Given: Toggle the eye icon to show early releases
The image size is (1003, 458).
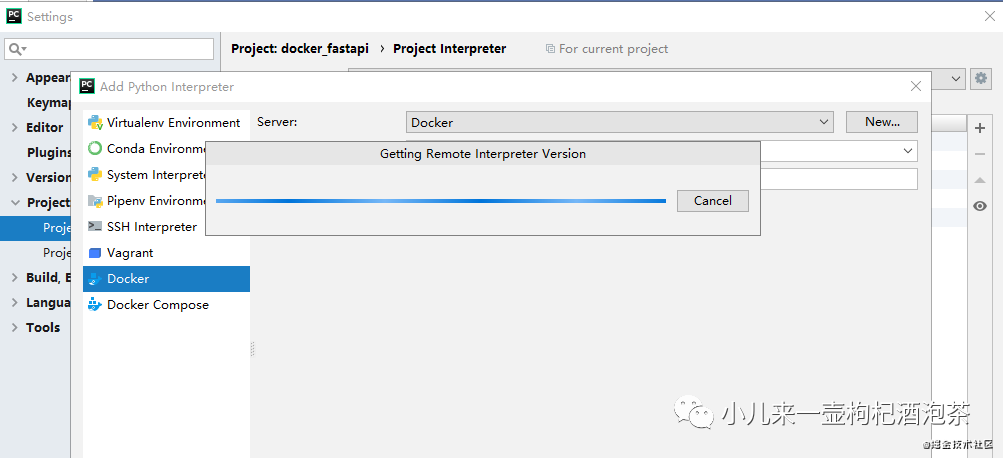Looking at the screenshot, I should (x=980, y=206).
